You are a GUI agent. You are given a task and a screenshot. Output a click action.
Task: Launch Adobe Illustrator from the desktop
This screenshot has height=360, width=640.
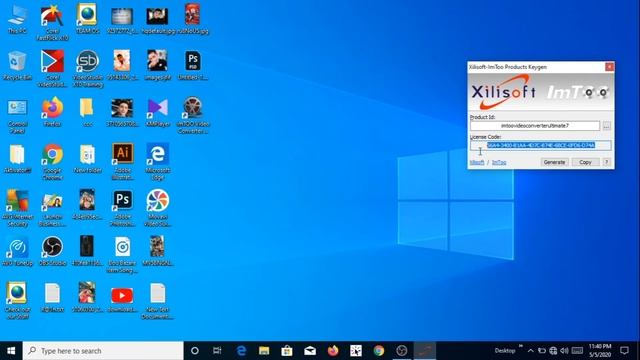point(122,162)
